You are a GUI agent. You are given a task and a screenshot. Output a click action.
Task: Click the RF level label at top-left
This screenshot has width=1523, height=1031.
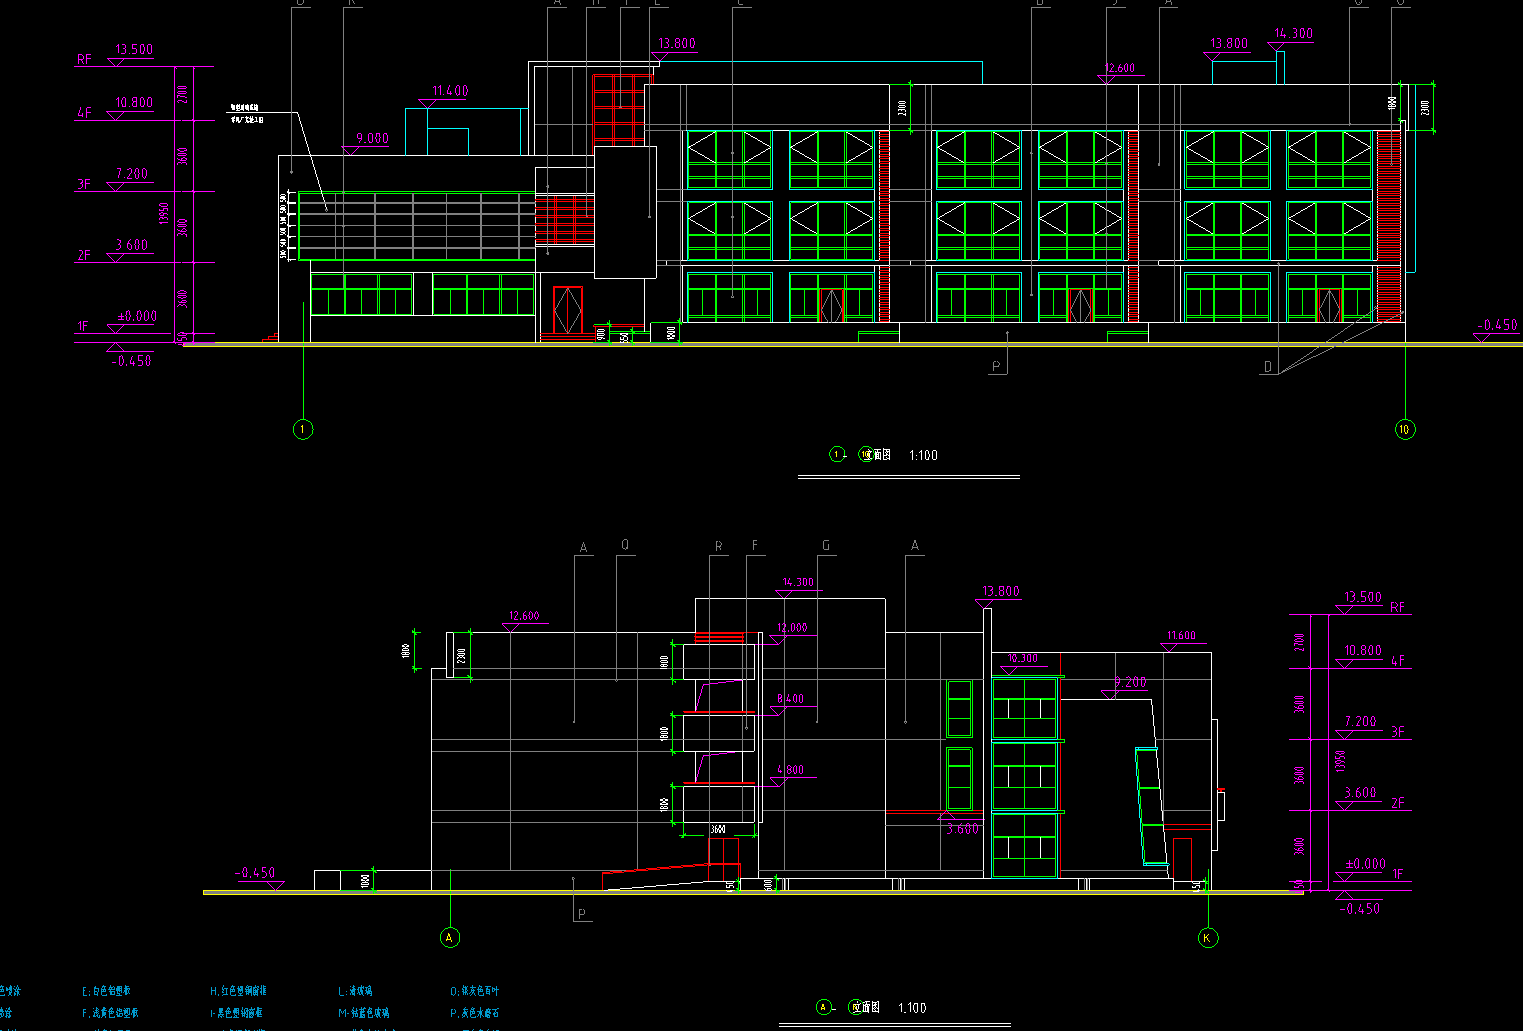click(x=84, y=60)
